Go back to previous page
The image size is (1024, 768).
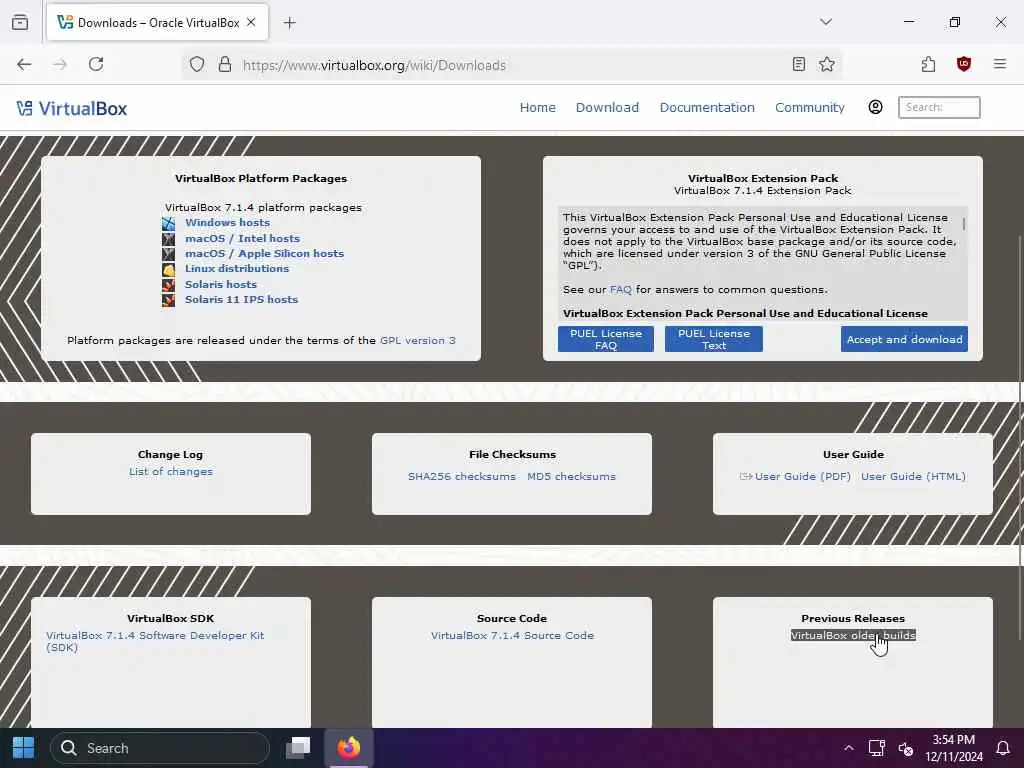(24, 64)
